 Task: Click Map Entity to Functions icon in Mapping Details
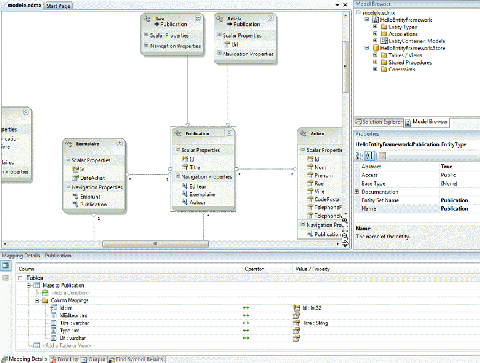coord(6,277)
